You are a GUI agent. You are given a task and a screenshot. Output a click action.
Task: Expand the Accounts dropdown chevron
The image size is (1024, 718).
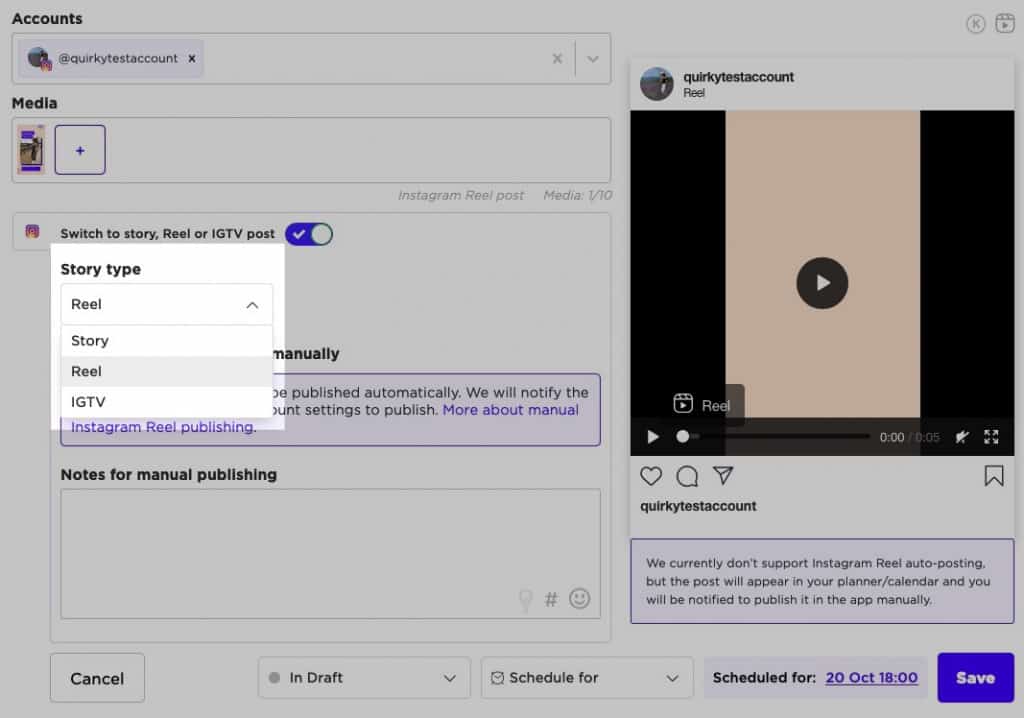coord(592,59)
